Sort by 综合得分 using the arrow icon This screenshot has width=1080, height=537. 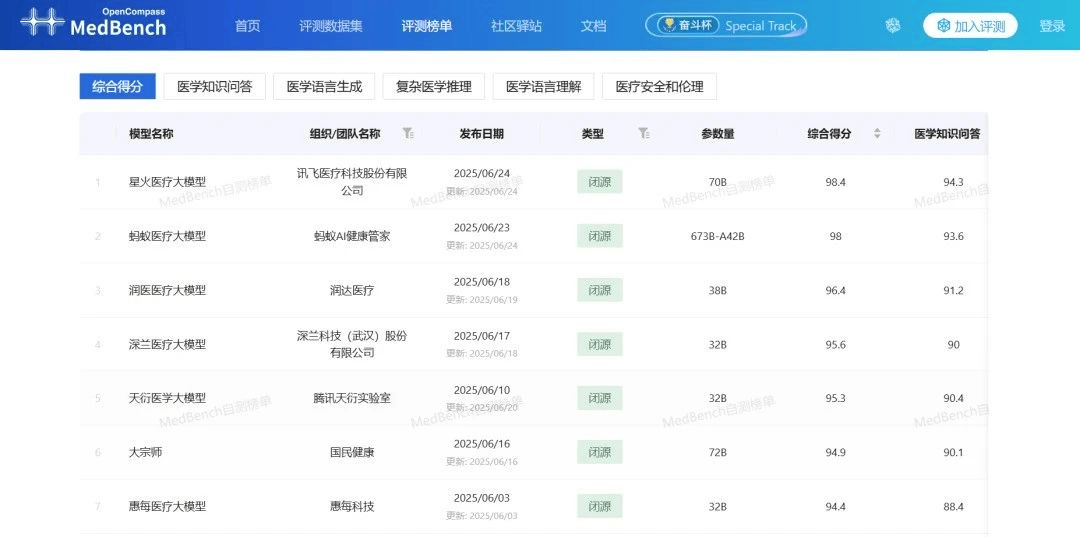pos(877,134)
